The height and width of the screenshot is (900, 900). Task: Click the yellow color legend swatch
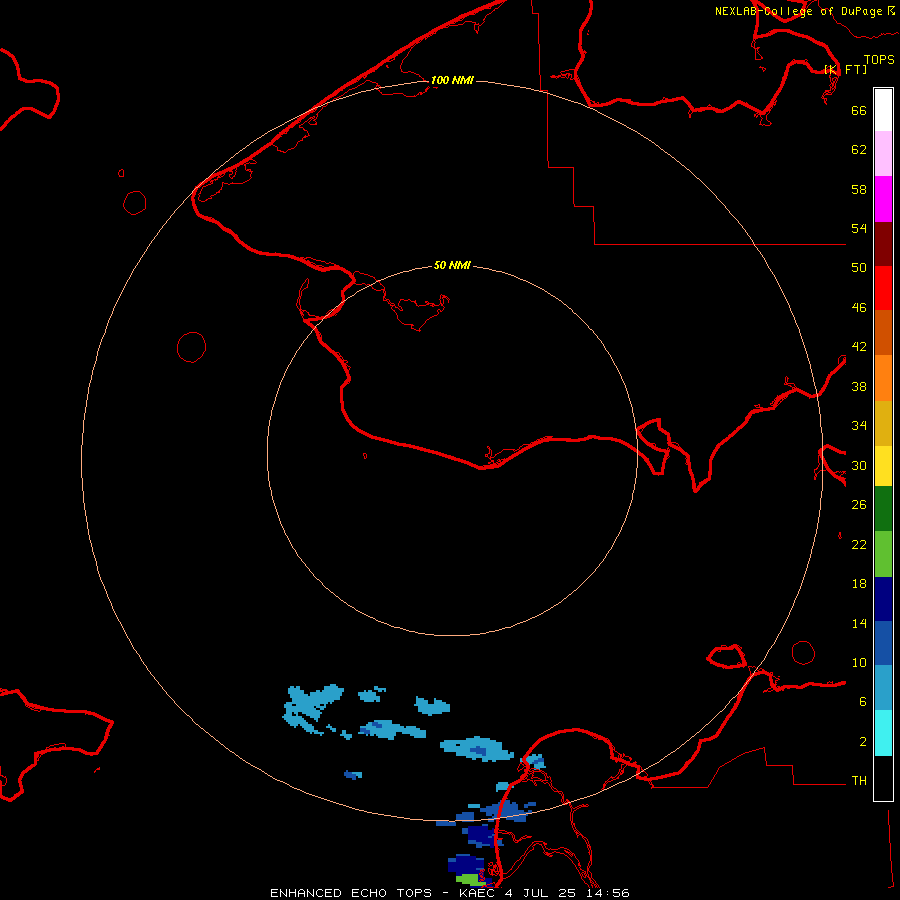(x=883, y=466)
